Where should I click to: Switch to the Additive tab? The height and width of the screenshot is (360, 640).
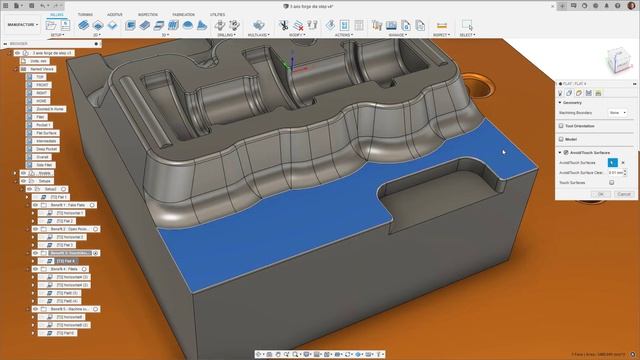click(115, 15)
